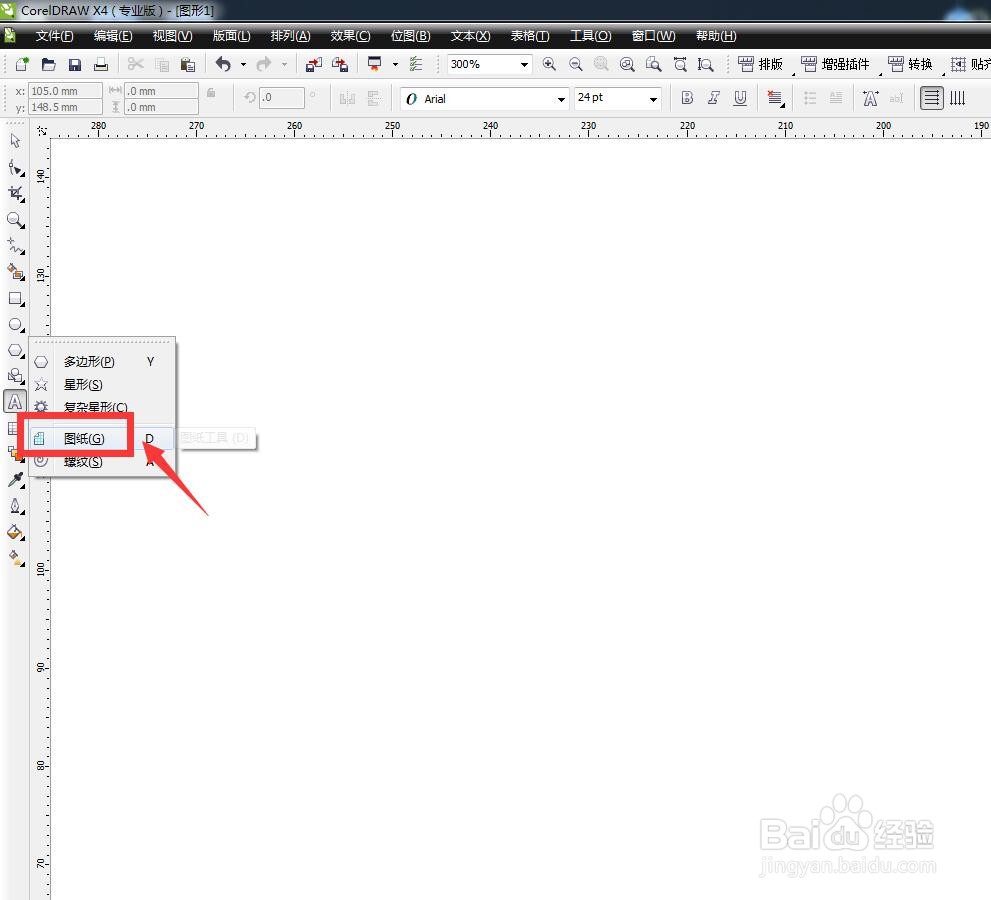Choose 螺纹(S) from flyout
Image resolution: width=991 pixels, height=900 pixels.
point(102,461)
